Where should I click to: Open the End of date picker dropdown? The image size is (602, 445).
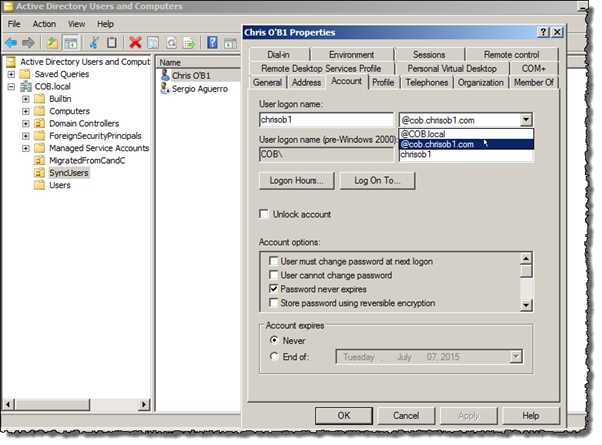pos(516,357)
